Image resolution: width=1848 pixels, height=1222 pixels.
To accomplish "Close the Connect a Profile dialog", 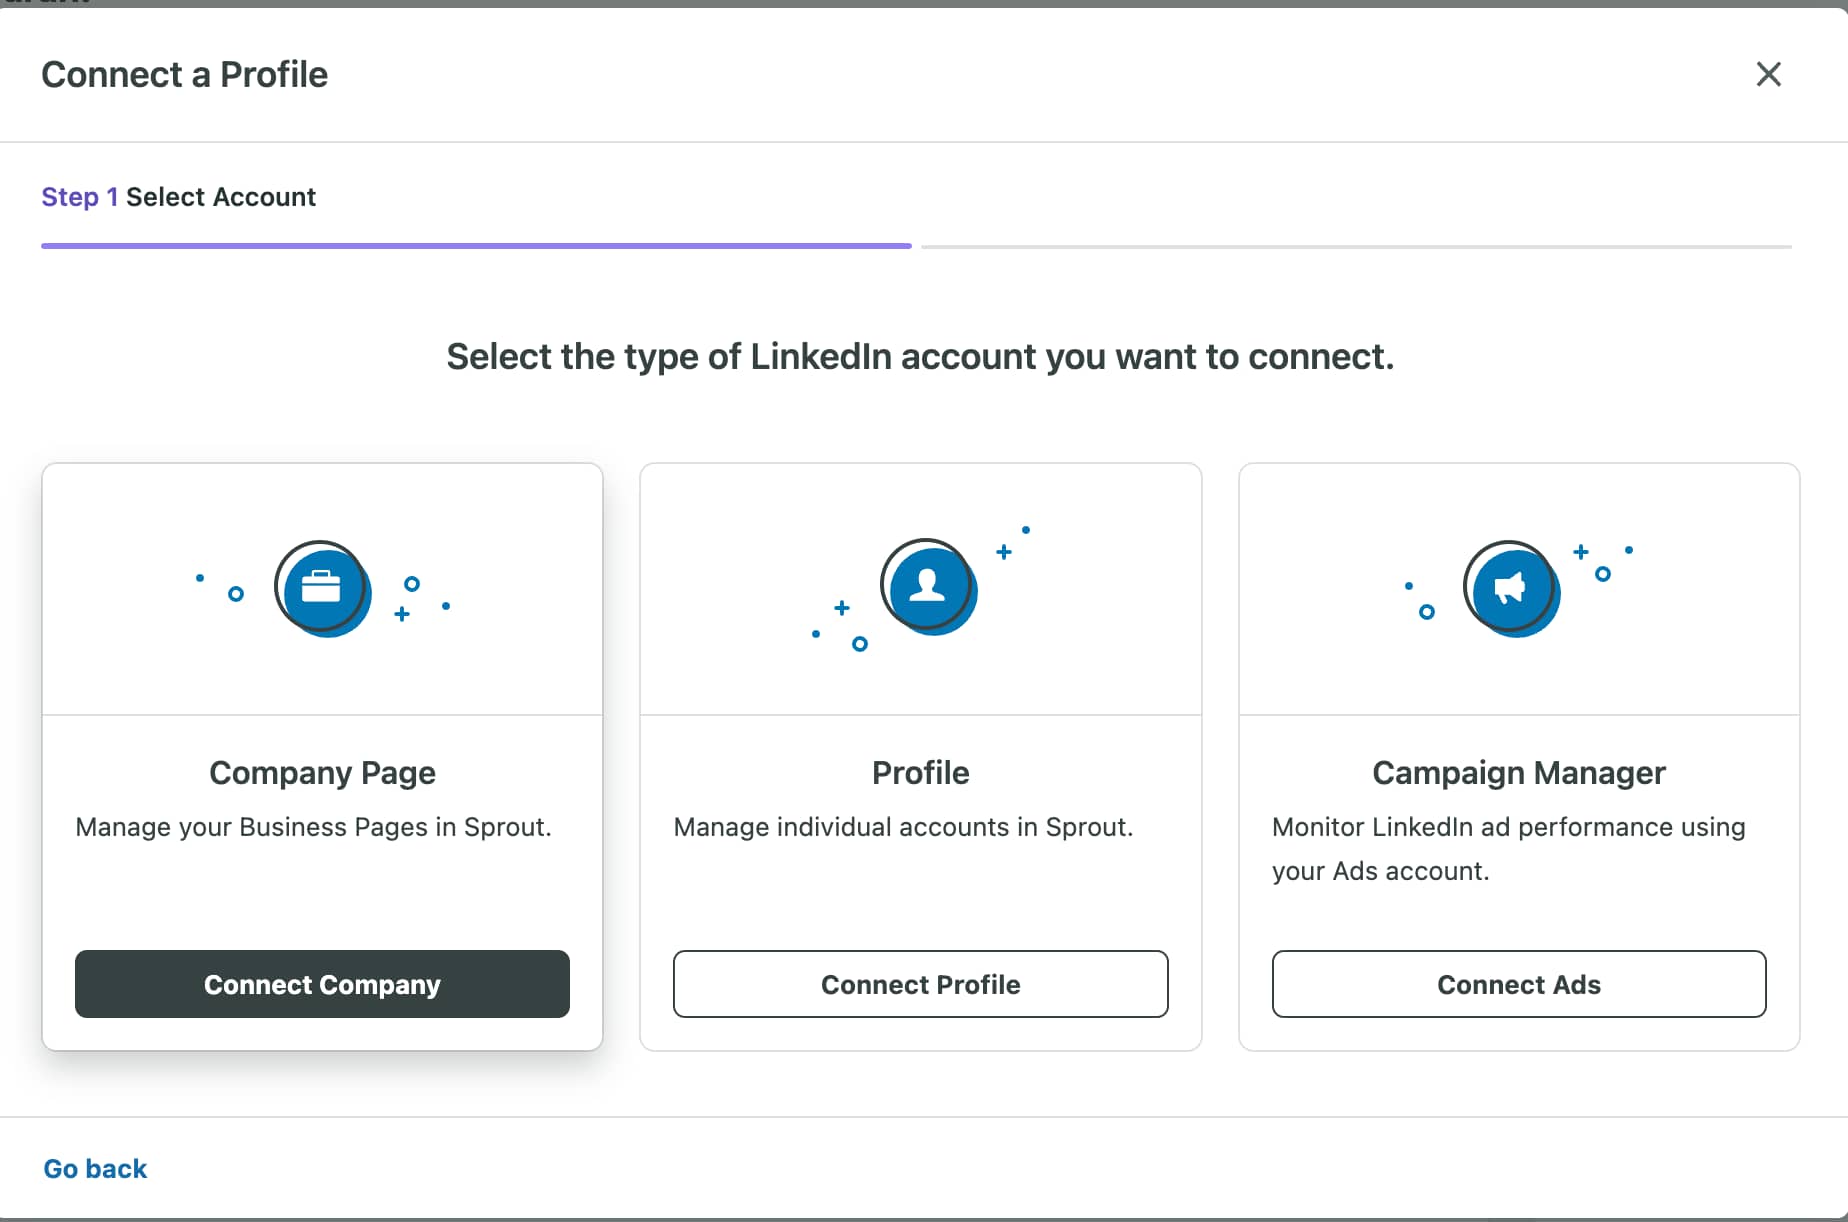I will pos(1768,74).
